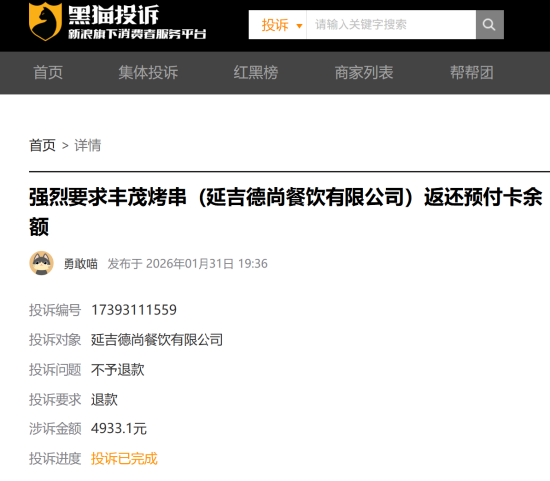Click the 投诉进度 label
550x481 pixels.
click(x=55, y=459)
